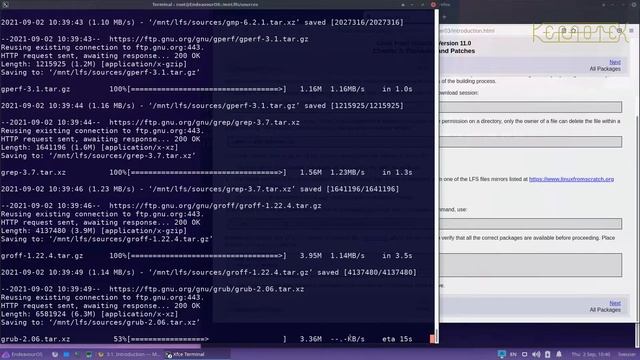This screenshot has width=640, height=360.
Task: Click the grep-3.7.tar.xz URL line in terminal
Action: click(150, 122)
